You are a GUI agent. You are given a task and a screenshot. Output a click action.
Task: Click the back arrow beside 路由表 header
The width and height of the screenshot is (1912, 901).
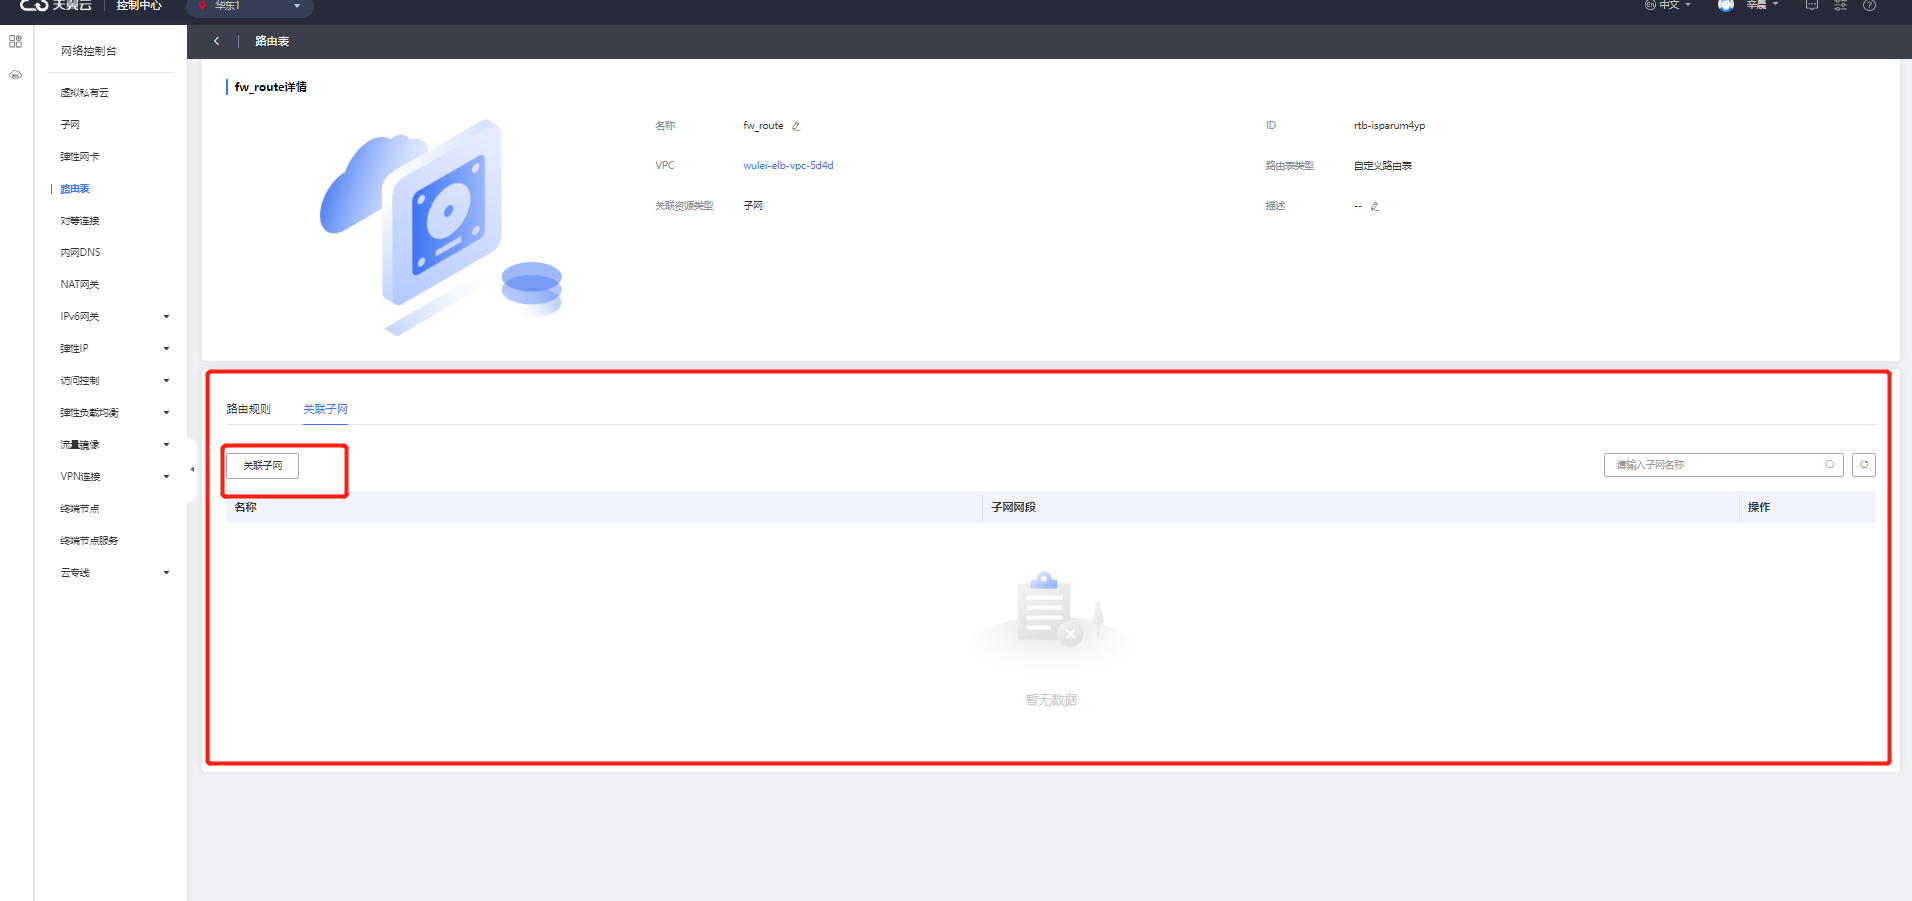point(216,41)
